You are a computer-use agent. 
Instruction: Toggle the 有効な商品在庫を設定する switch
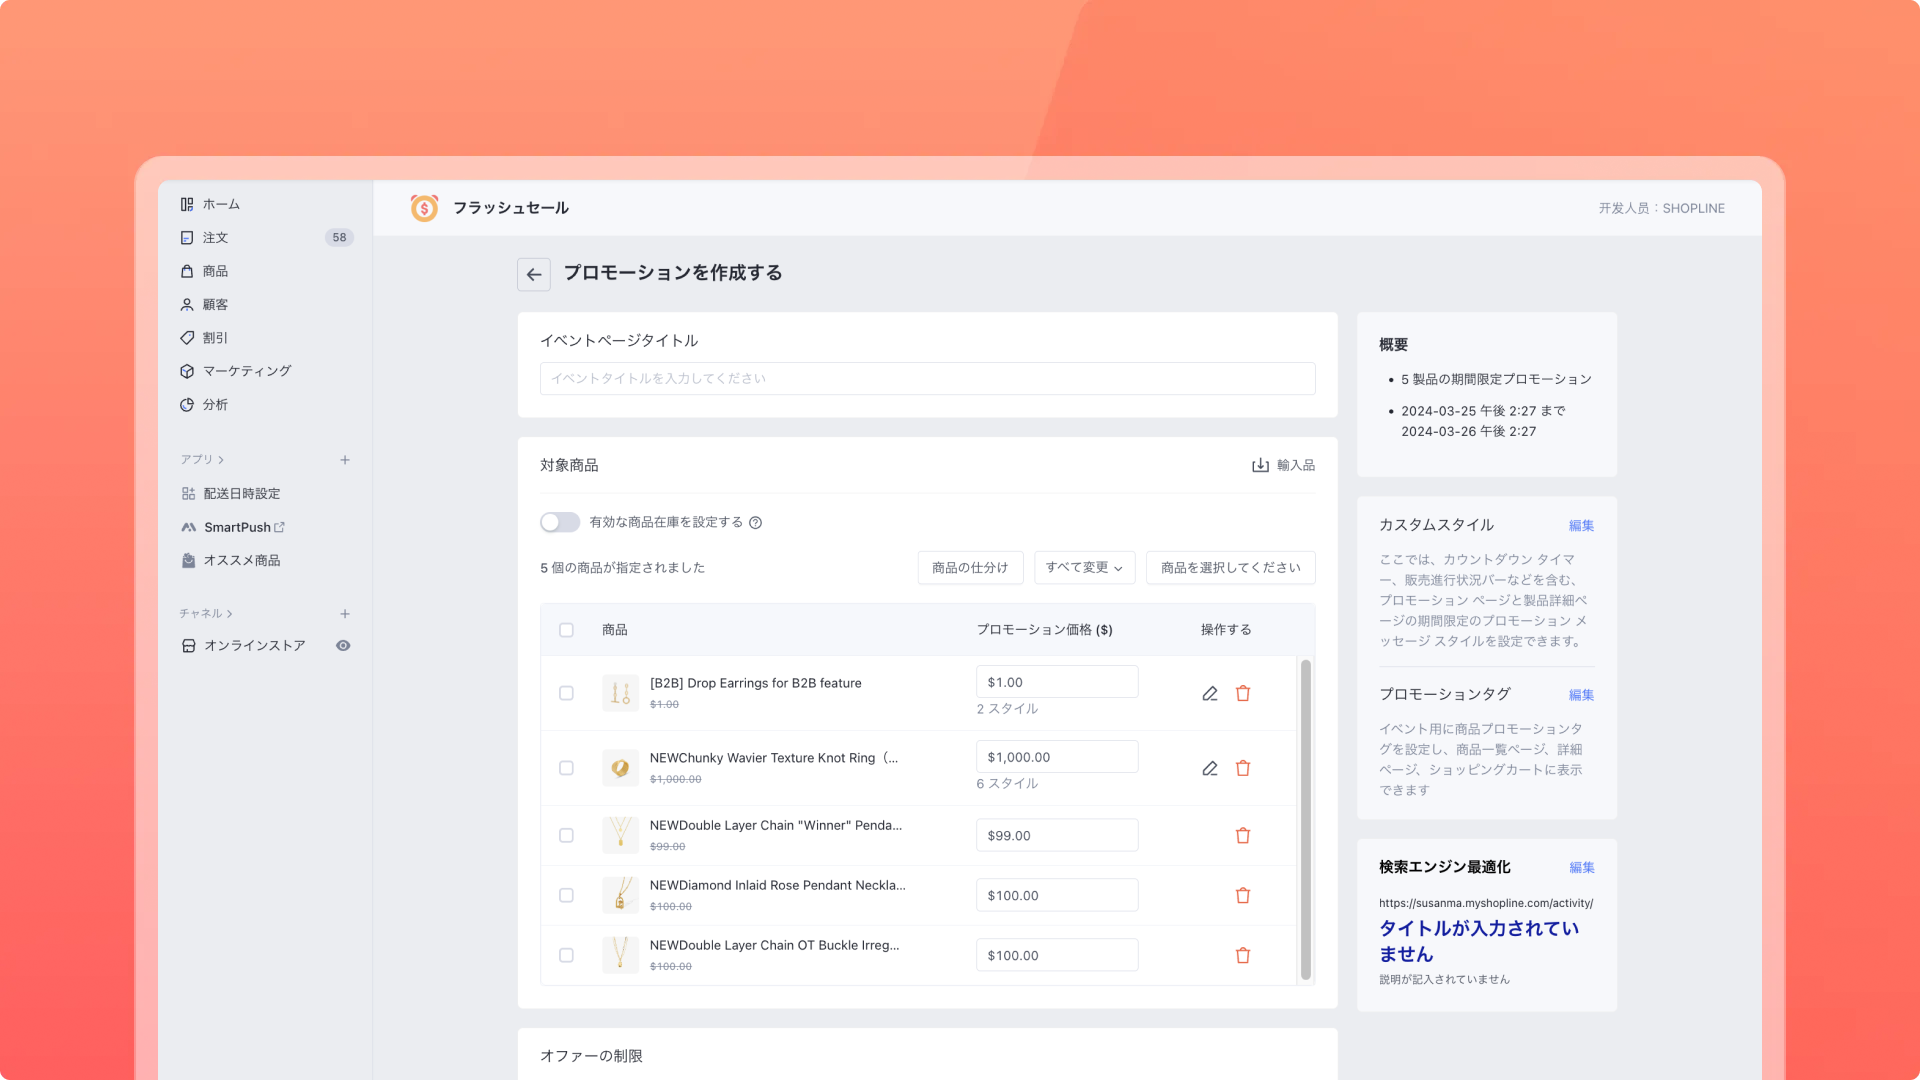560,522
